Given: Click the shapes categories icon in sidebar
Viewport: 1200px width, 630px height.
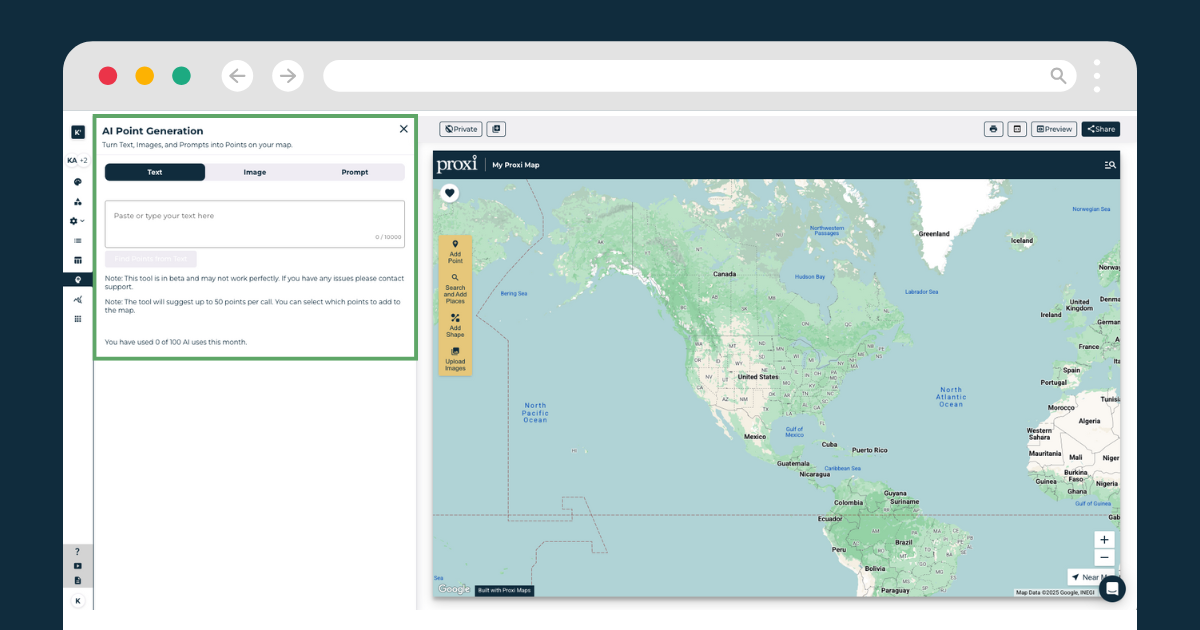Looking at the screenshot, I should [x=78, y=201].
